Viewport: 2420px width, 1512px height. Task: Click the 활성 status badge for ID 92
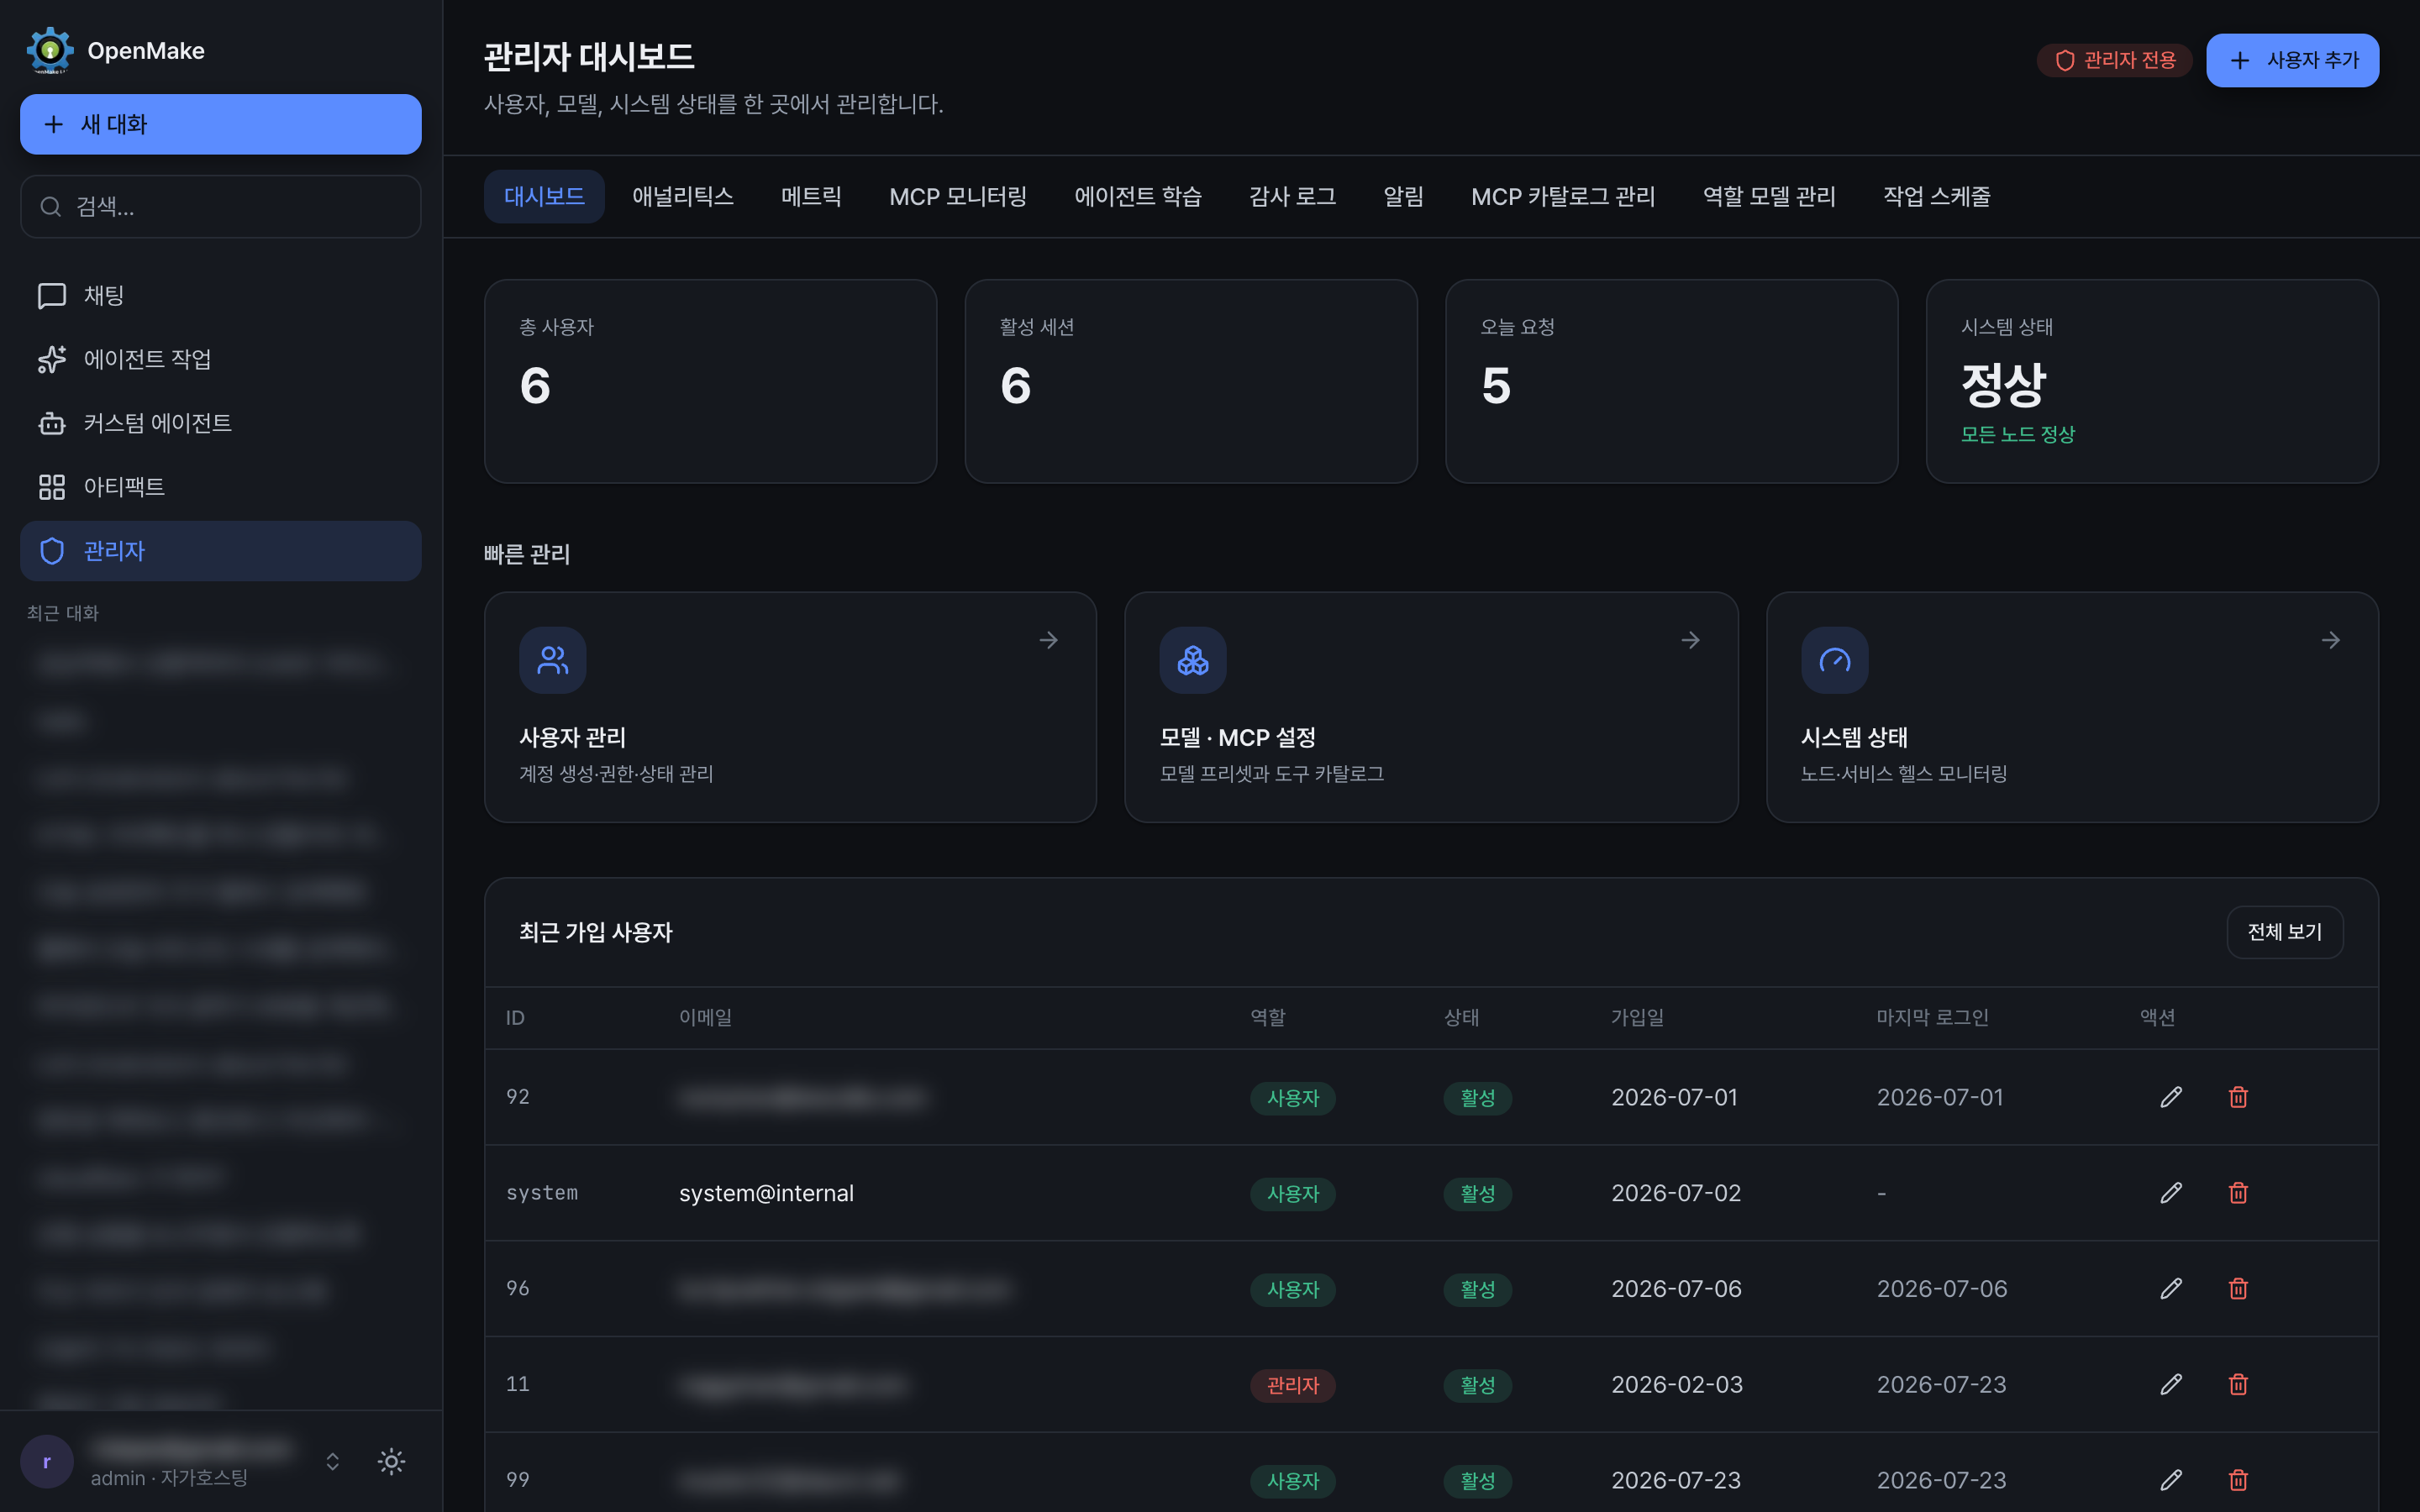tap(1477, 1098)
